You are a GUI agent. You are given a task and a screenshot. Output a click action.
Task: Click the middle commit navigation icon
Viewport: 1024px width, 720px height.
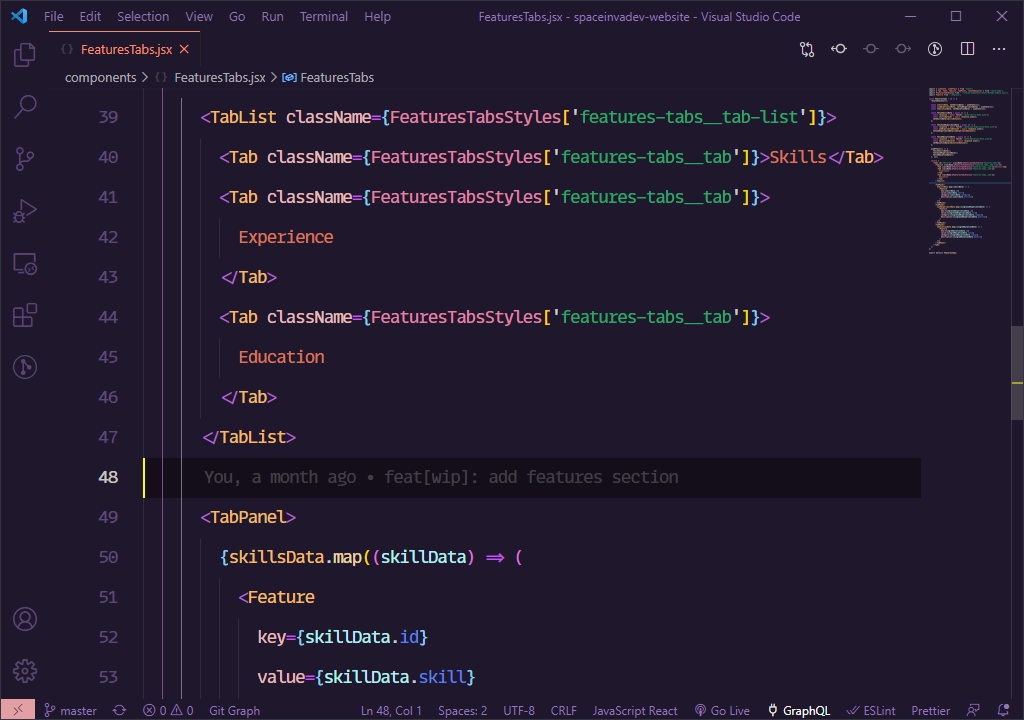pos(871,49)
